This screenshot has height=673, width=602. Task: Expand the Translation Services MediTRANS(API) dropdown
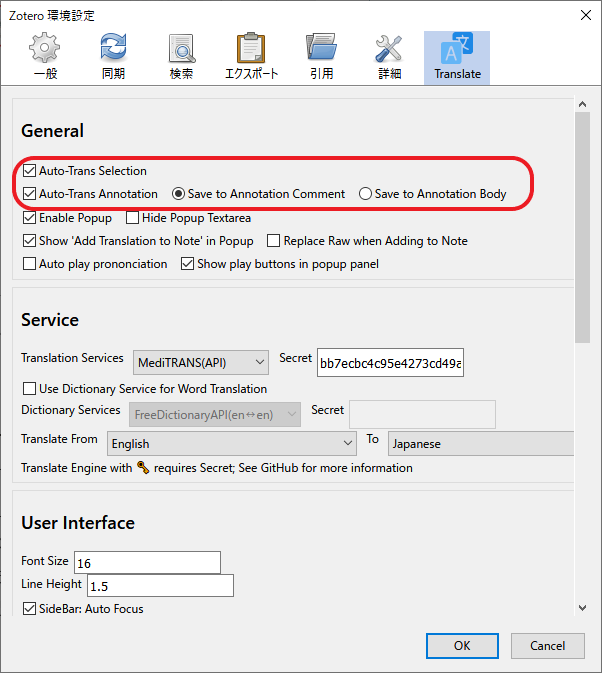201,363
